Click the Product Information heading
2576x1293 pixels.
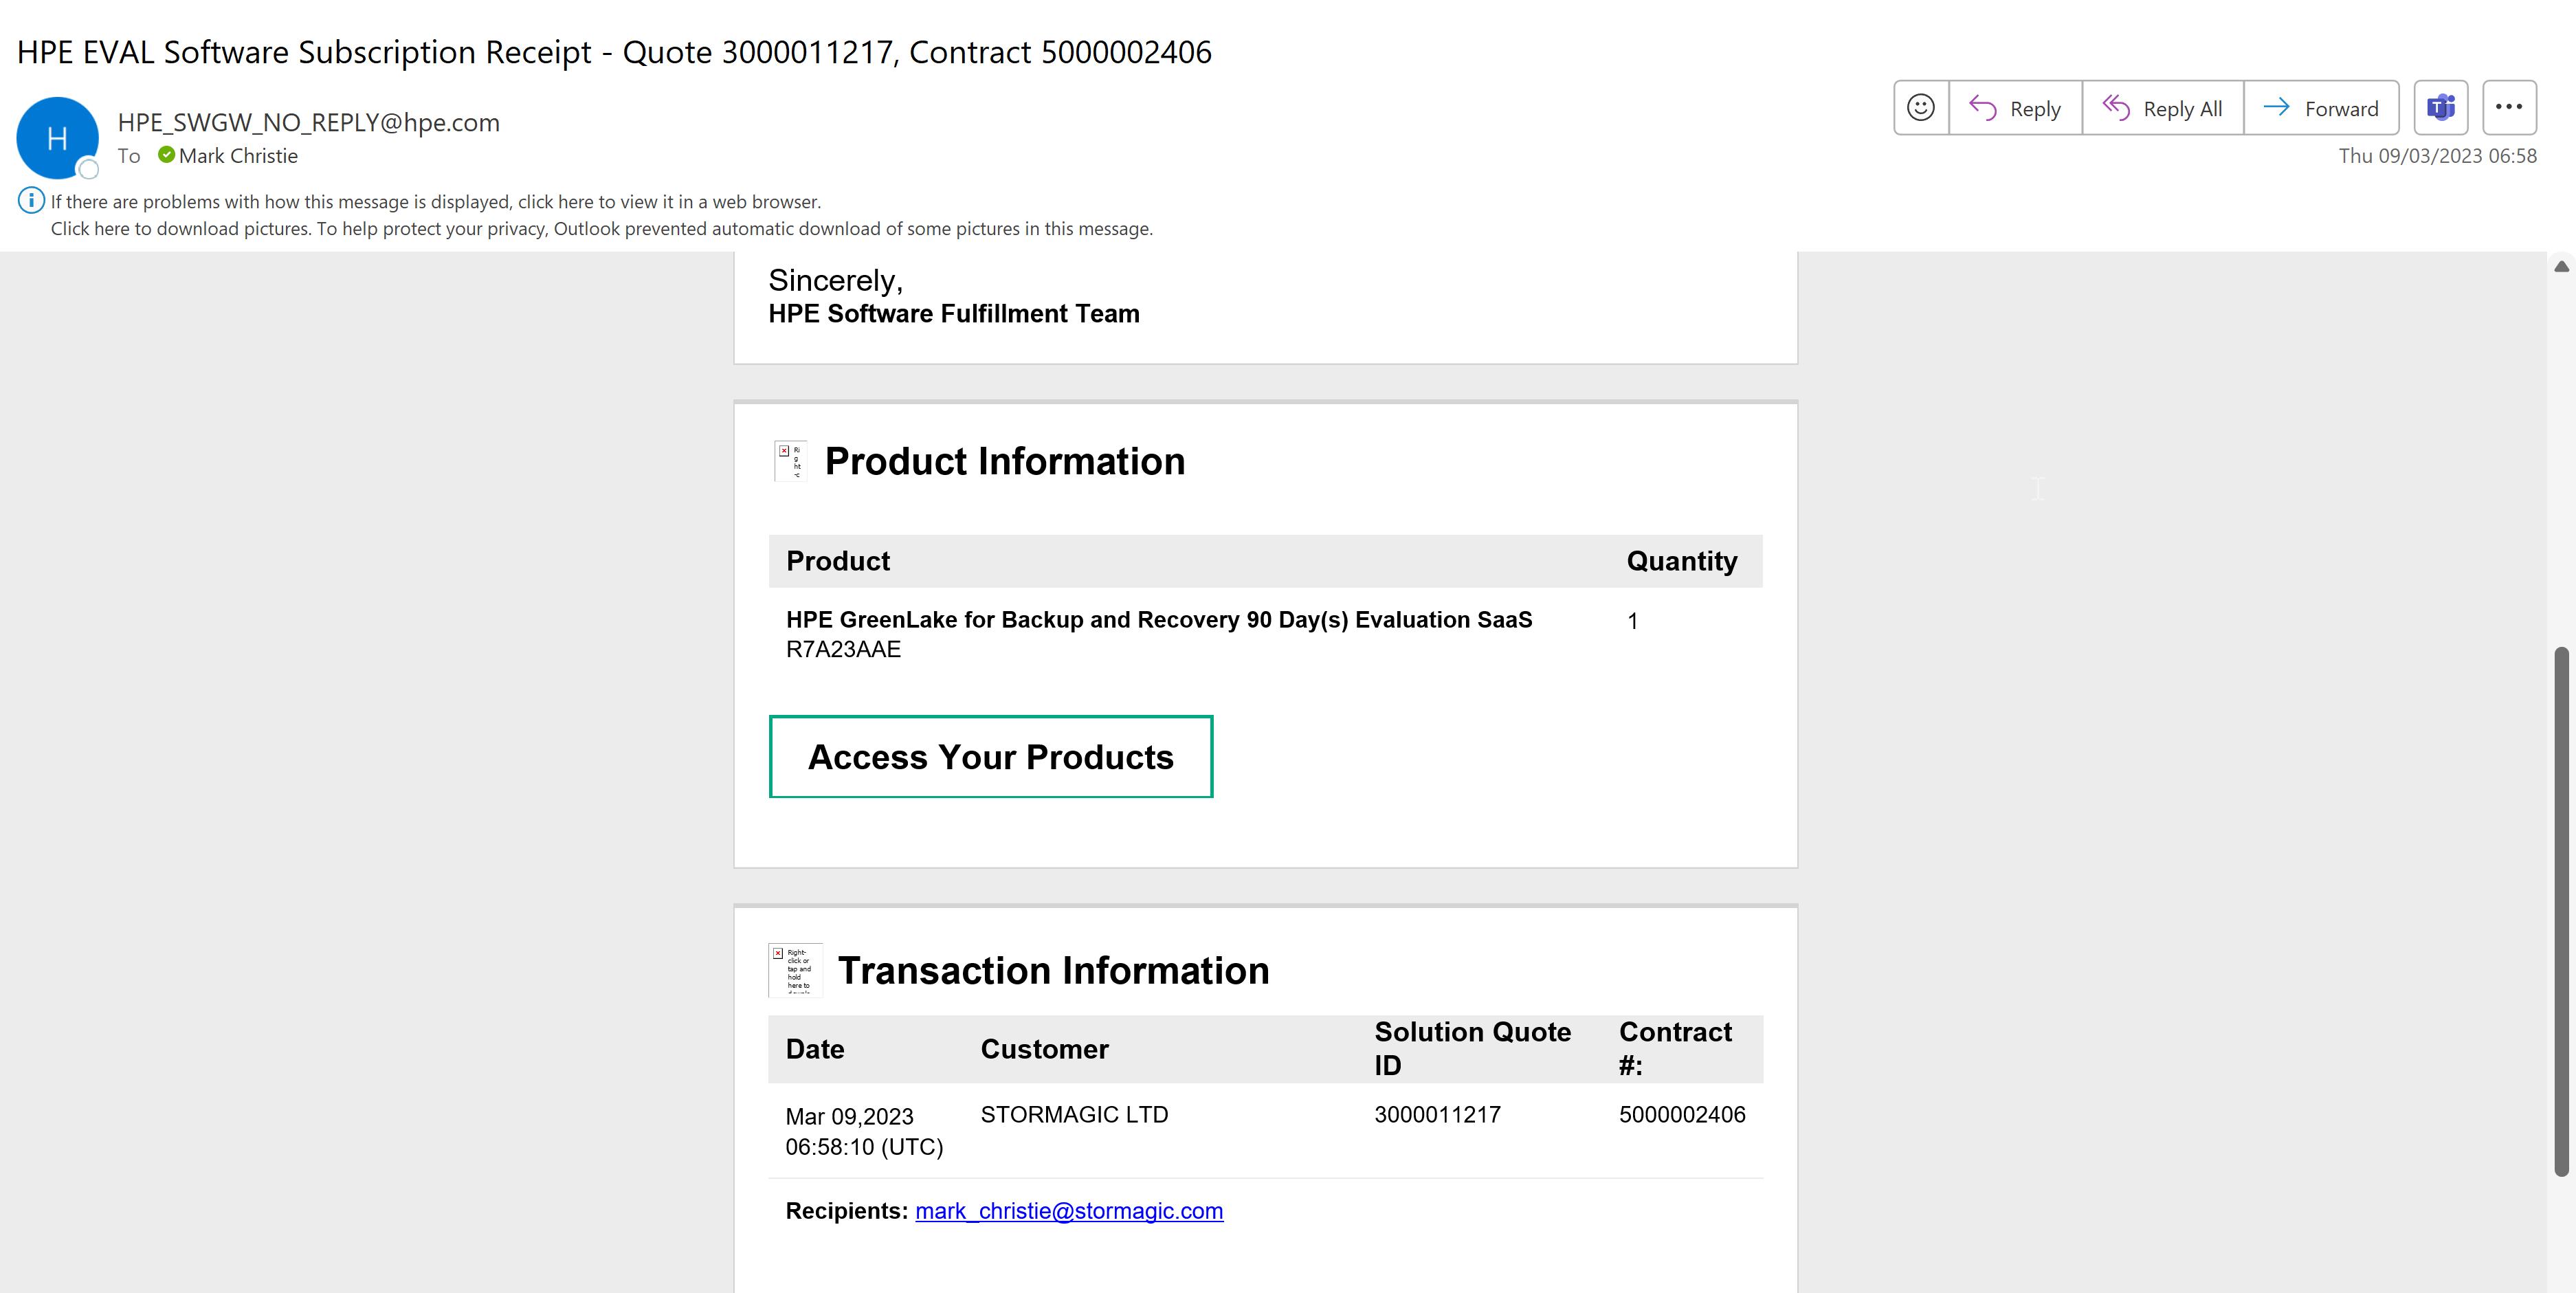point(1004,461)
